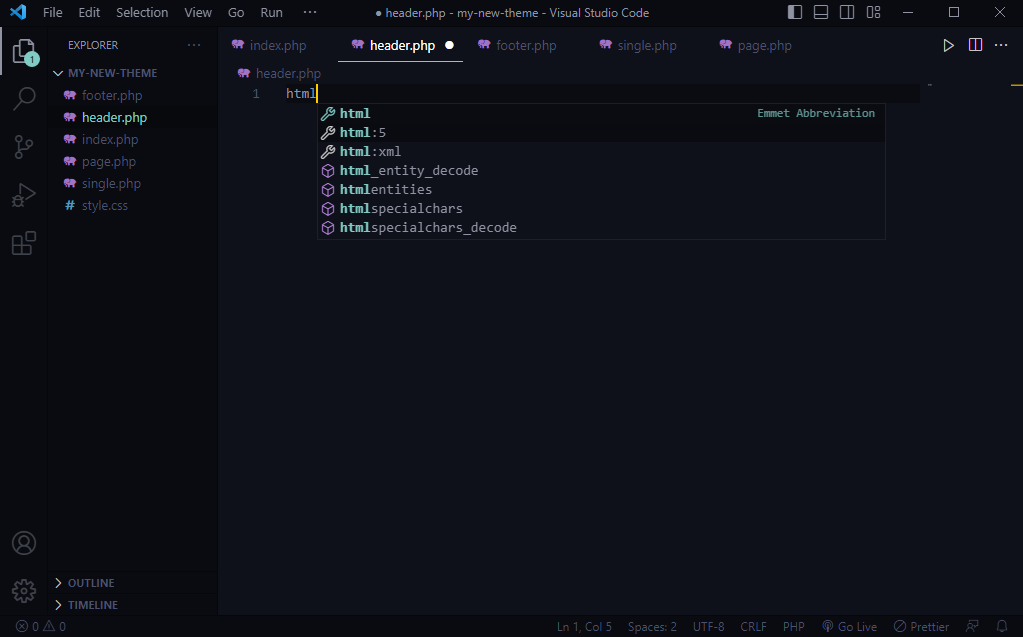
Task: Run the PHP file with play icon
Action: pos(948,45)
